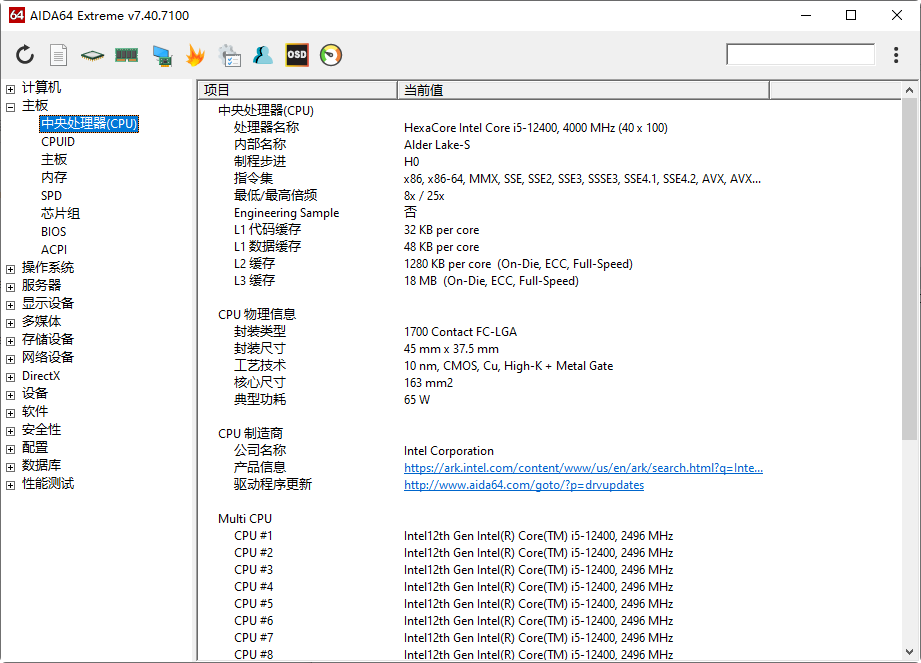Open the Report wizard document icon
The width and height of the screenshot is (921, 663).
click(x=58, y=55)
